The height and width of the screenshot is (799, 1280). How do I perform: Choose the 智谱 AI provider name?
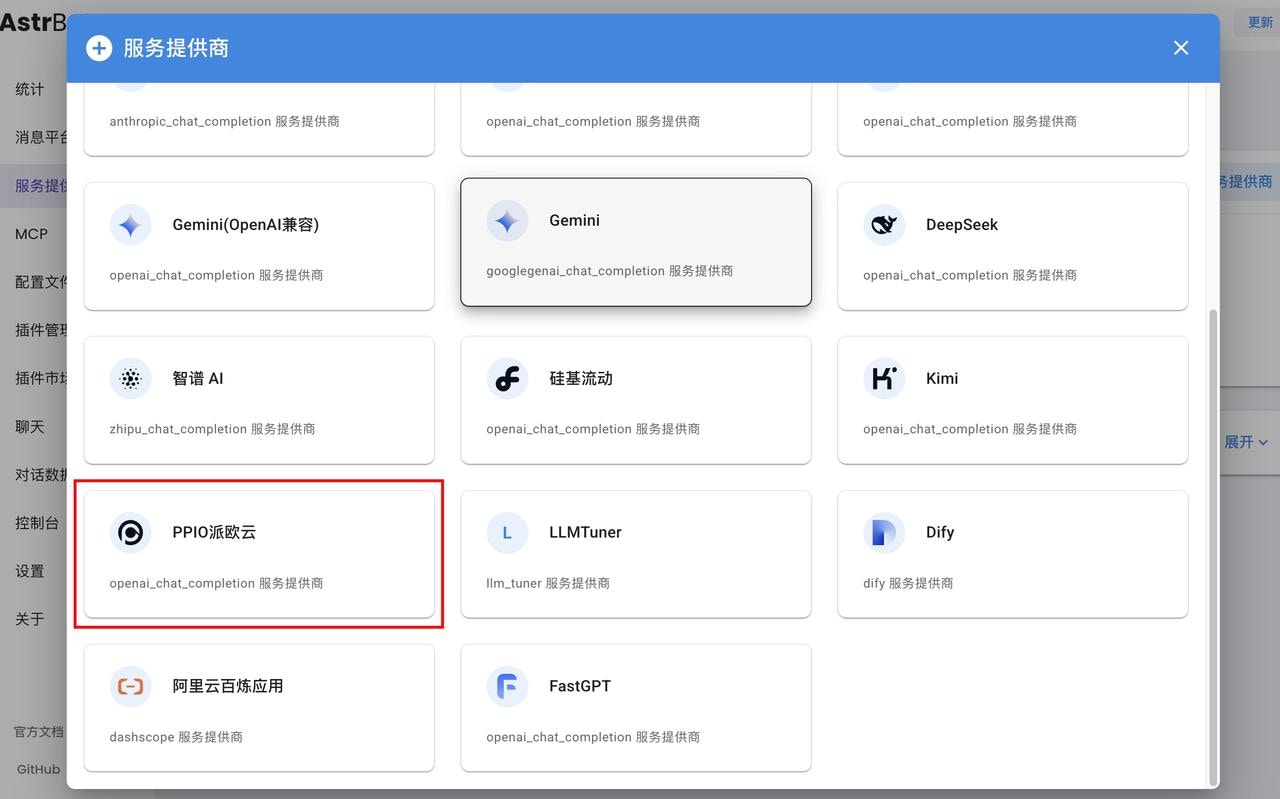198,379
